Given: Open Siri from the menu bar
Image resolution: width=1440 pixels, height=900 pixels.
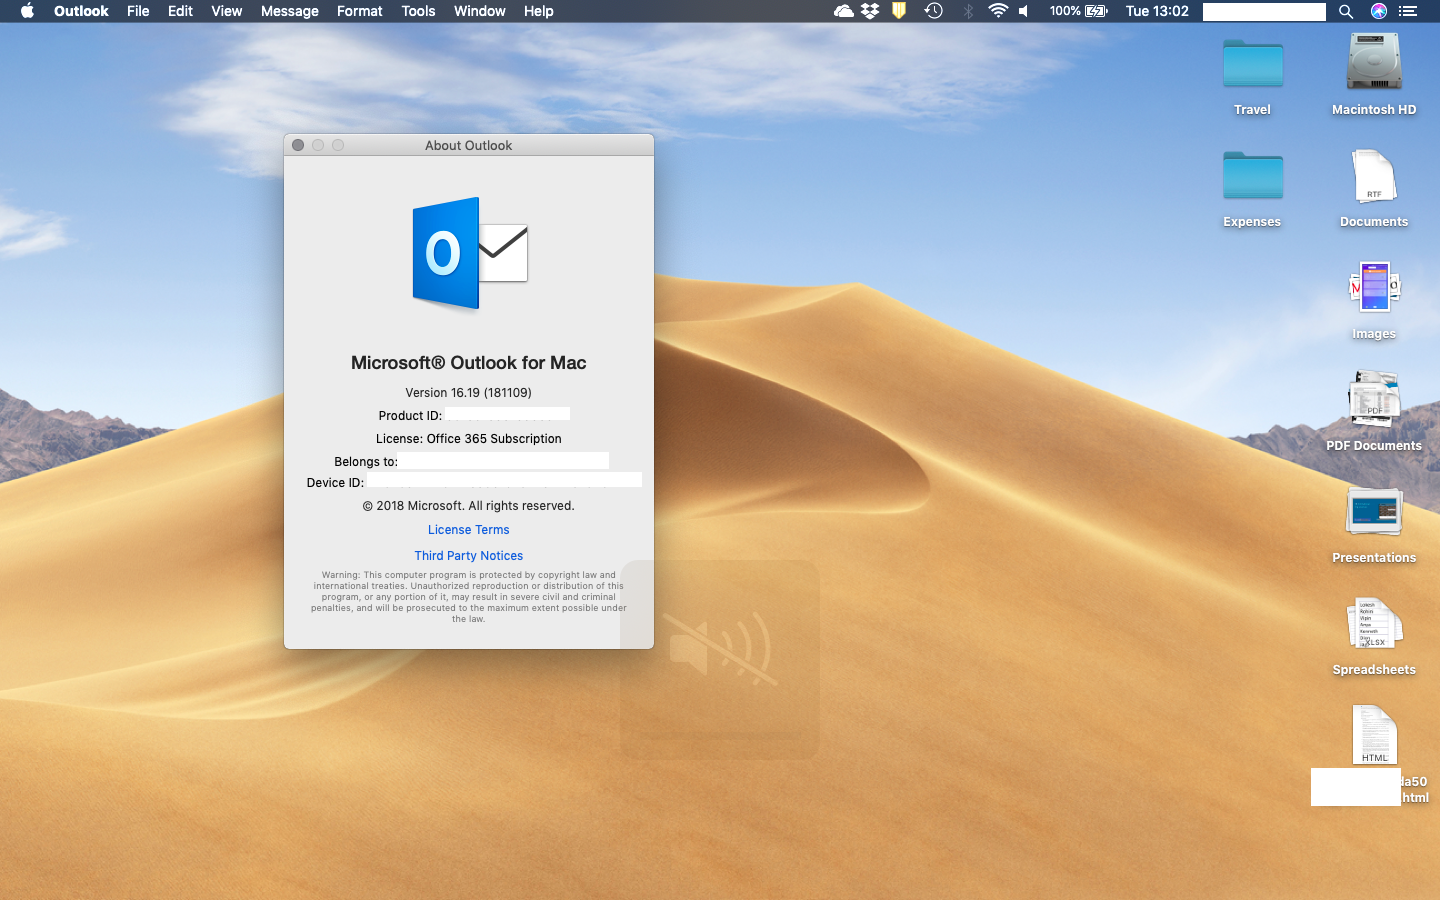Looking at the screenshot, I should click(x=1378, y=11).
